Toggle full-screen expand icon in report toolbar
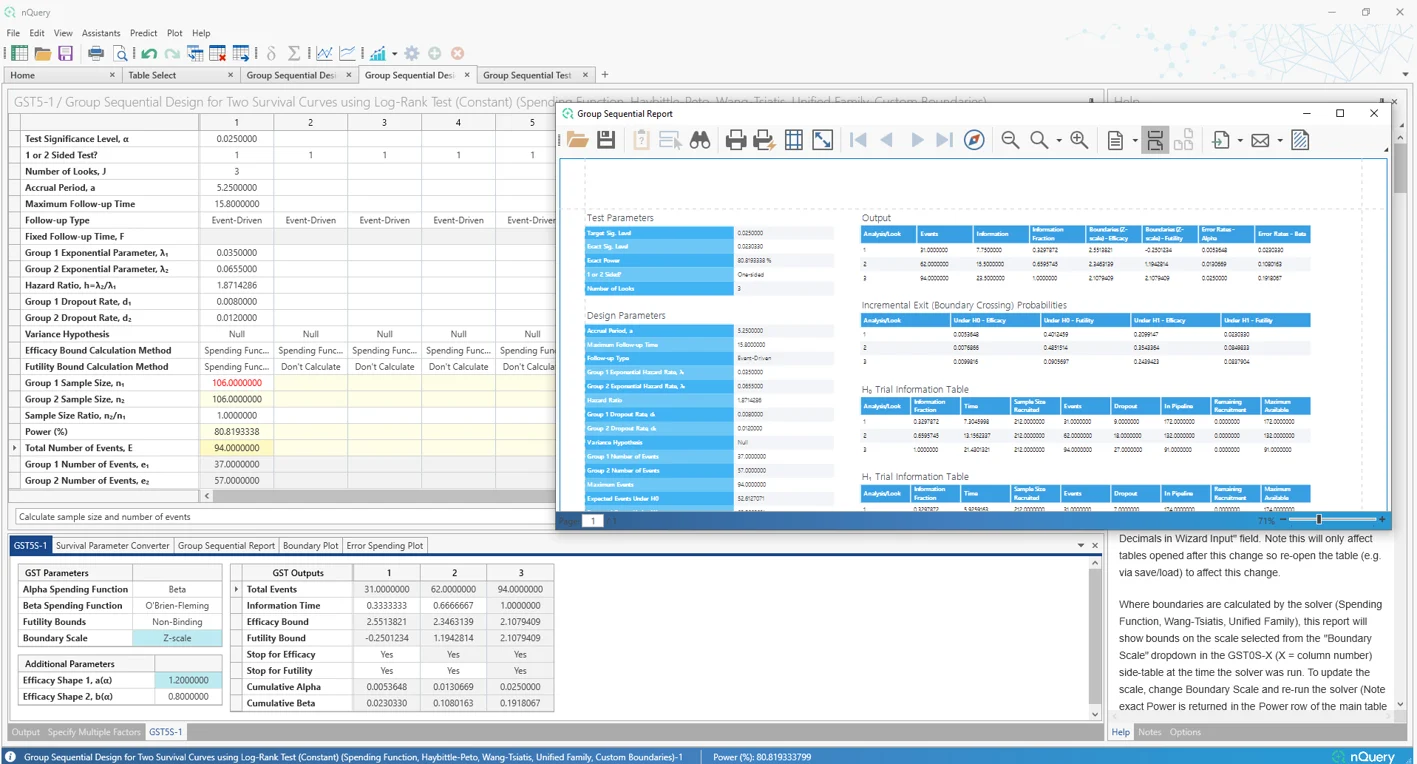This screenshot has width=1417, height=764. (823, 141)
